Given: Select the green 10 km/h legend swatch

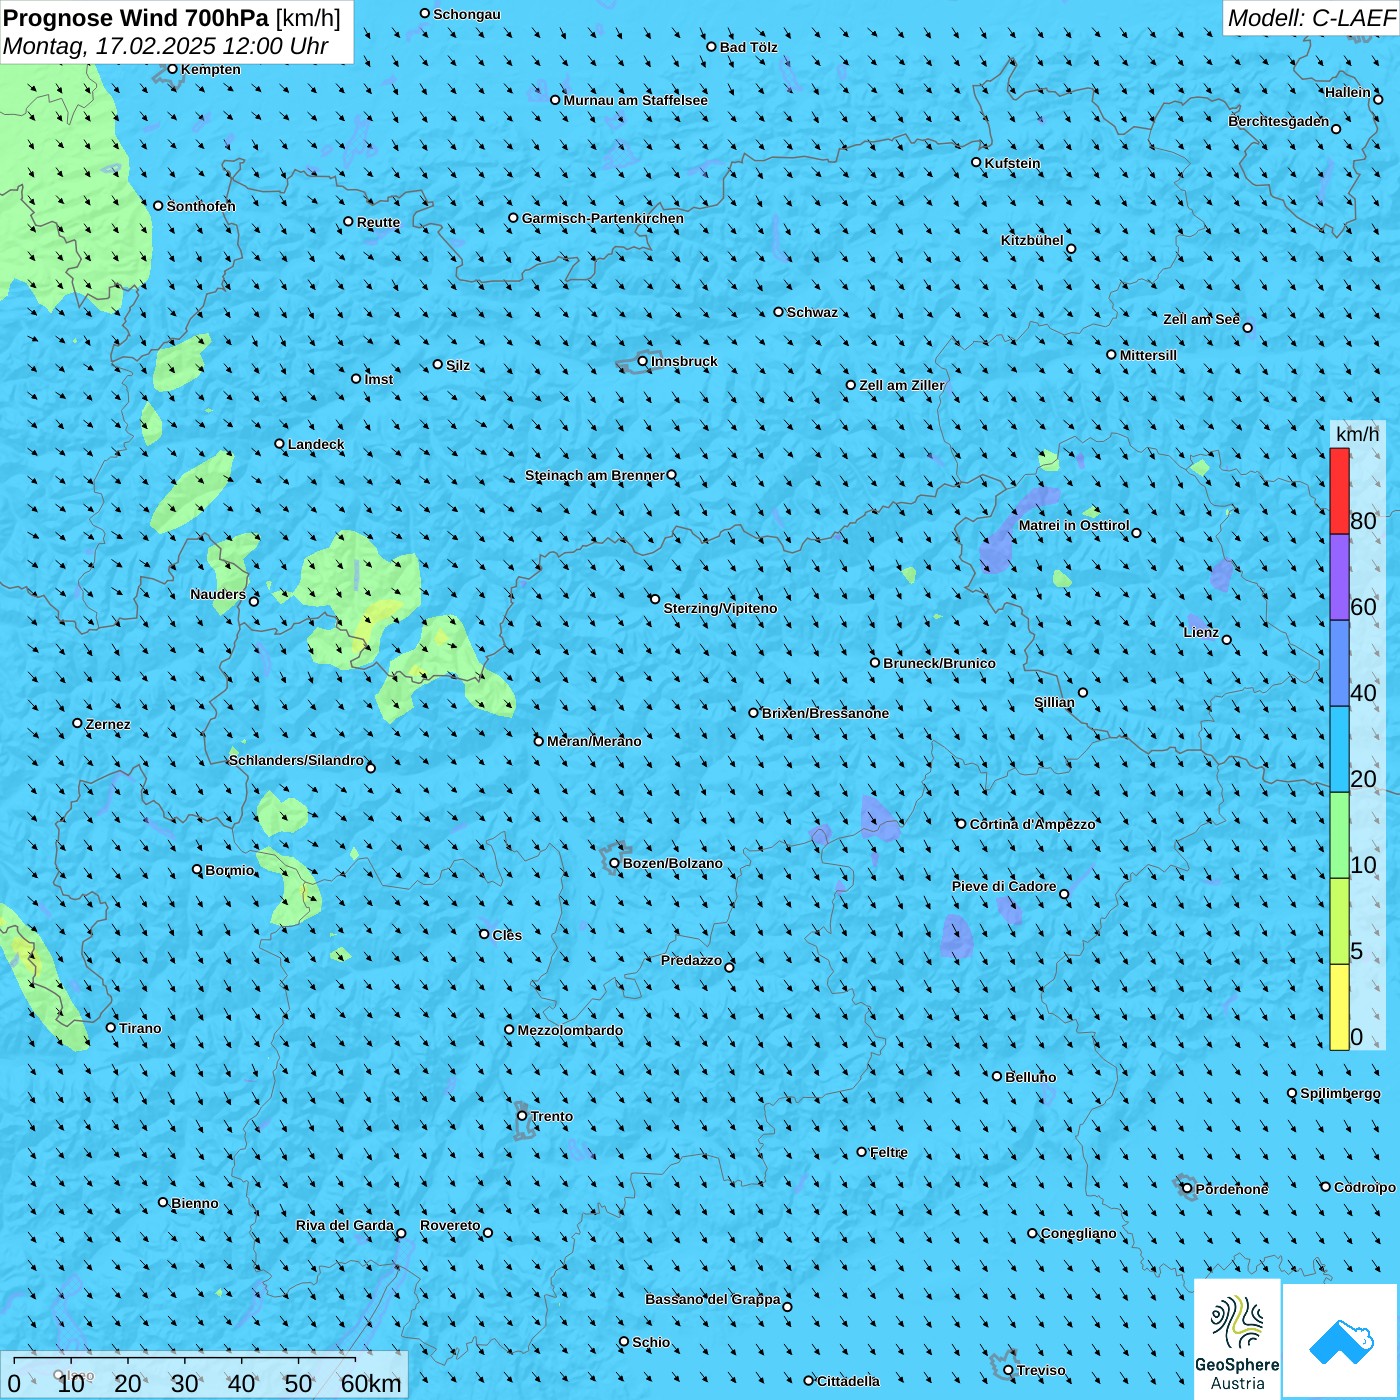Looking at the screenshot, I should tap(1339, 835).
